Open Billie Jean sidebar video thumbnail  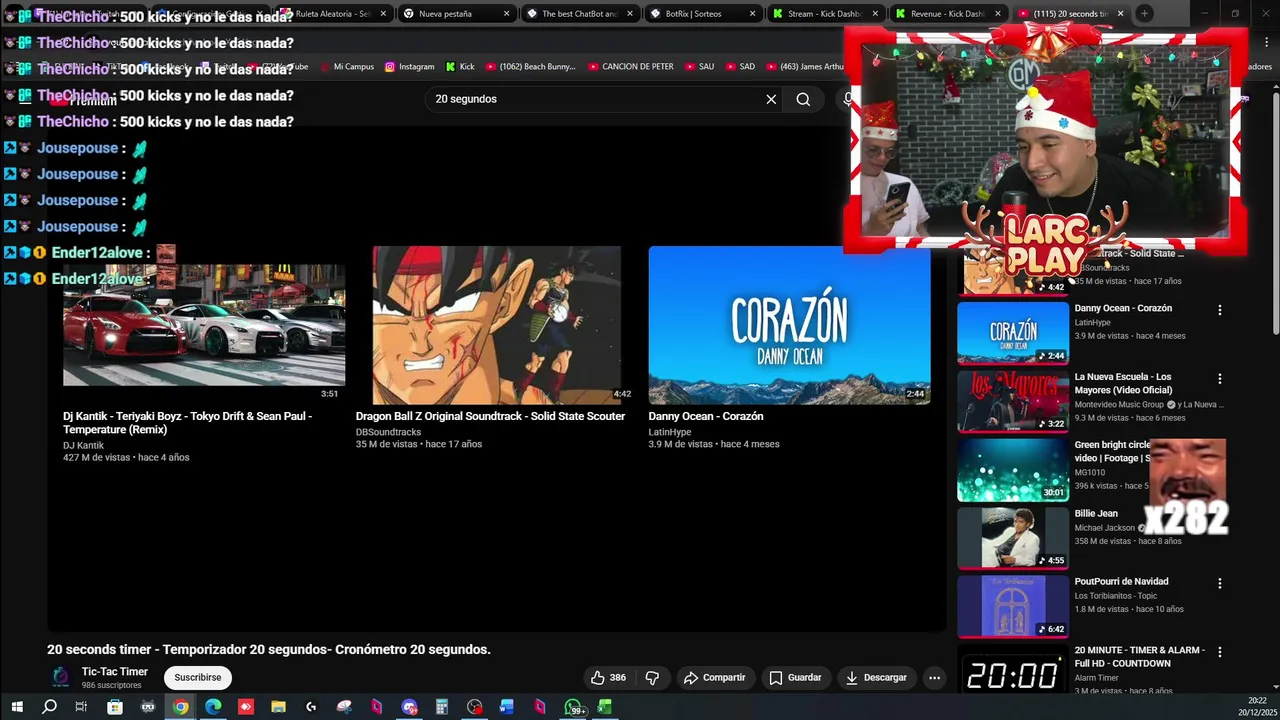click(x=1013, y=538)
